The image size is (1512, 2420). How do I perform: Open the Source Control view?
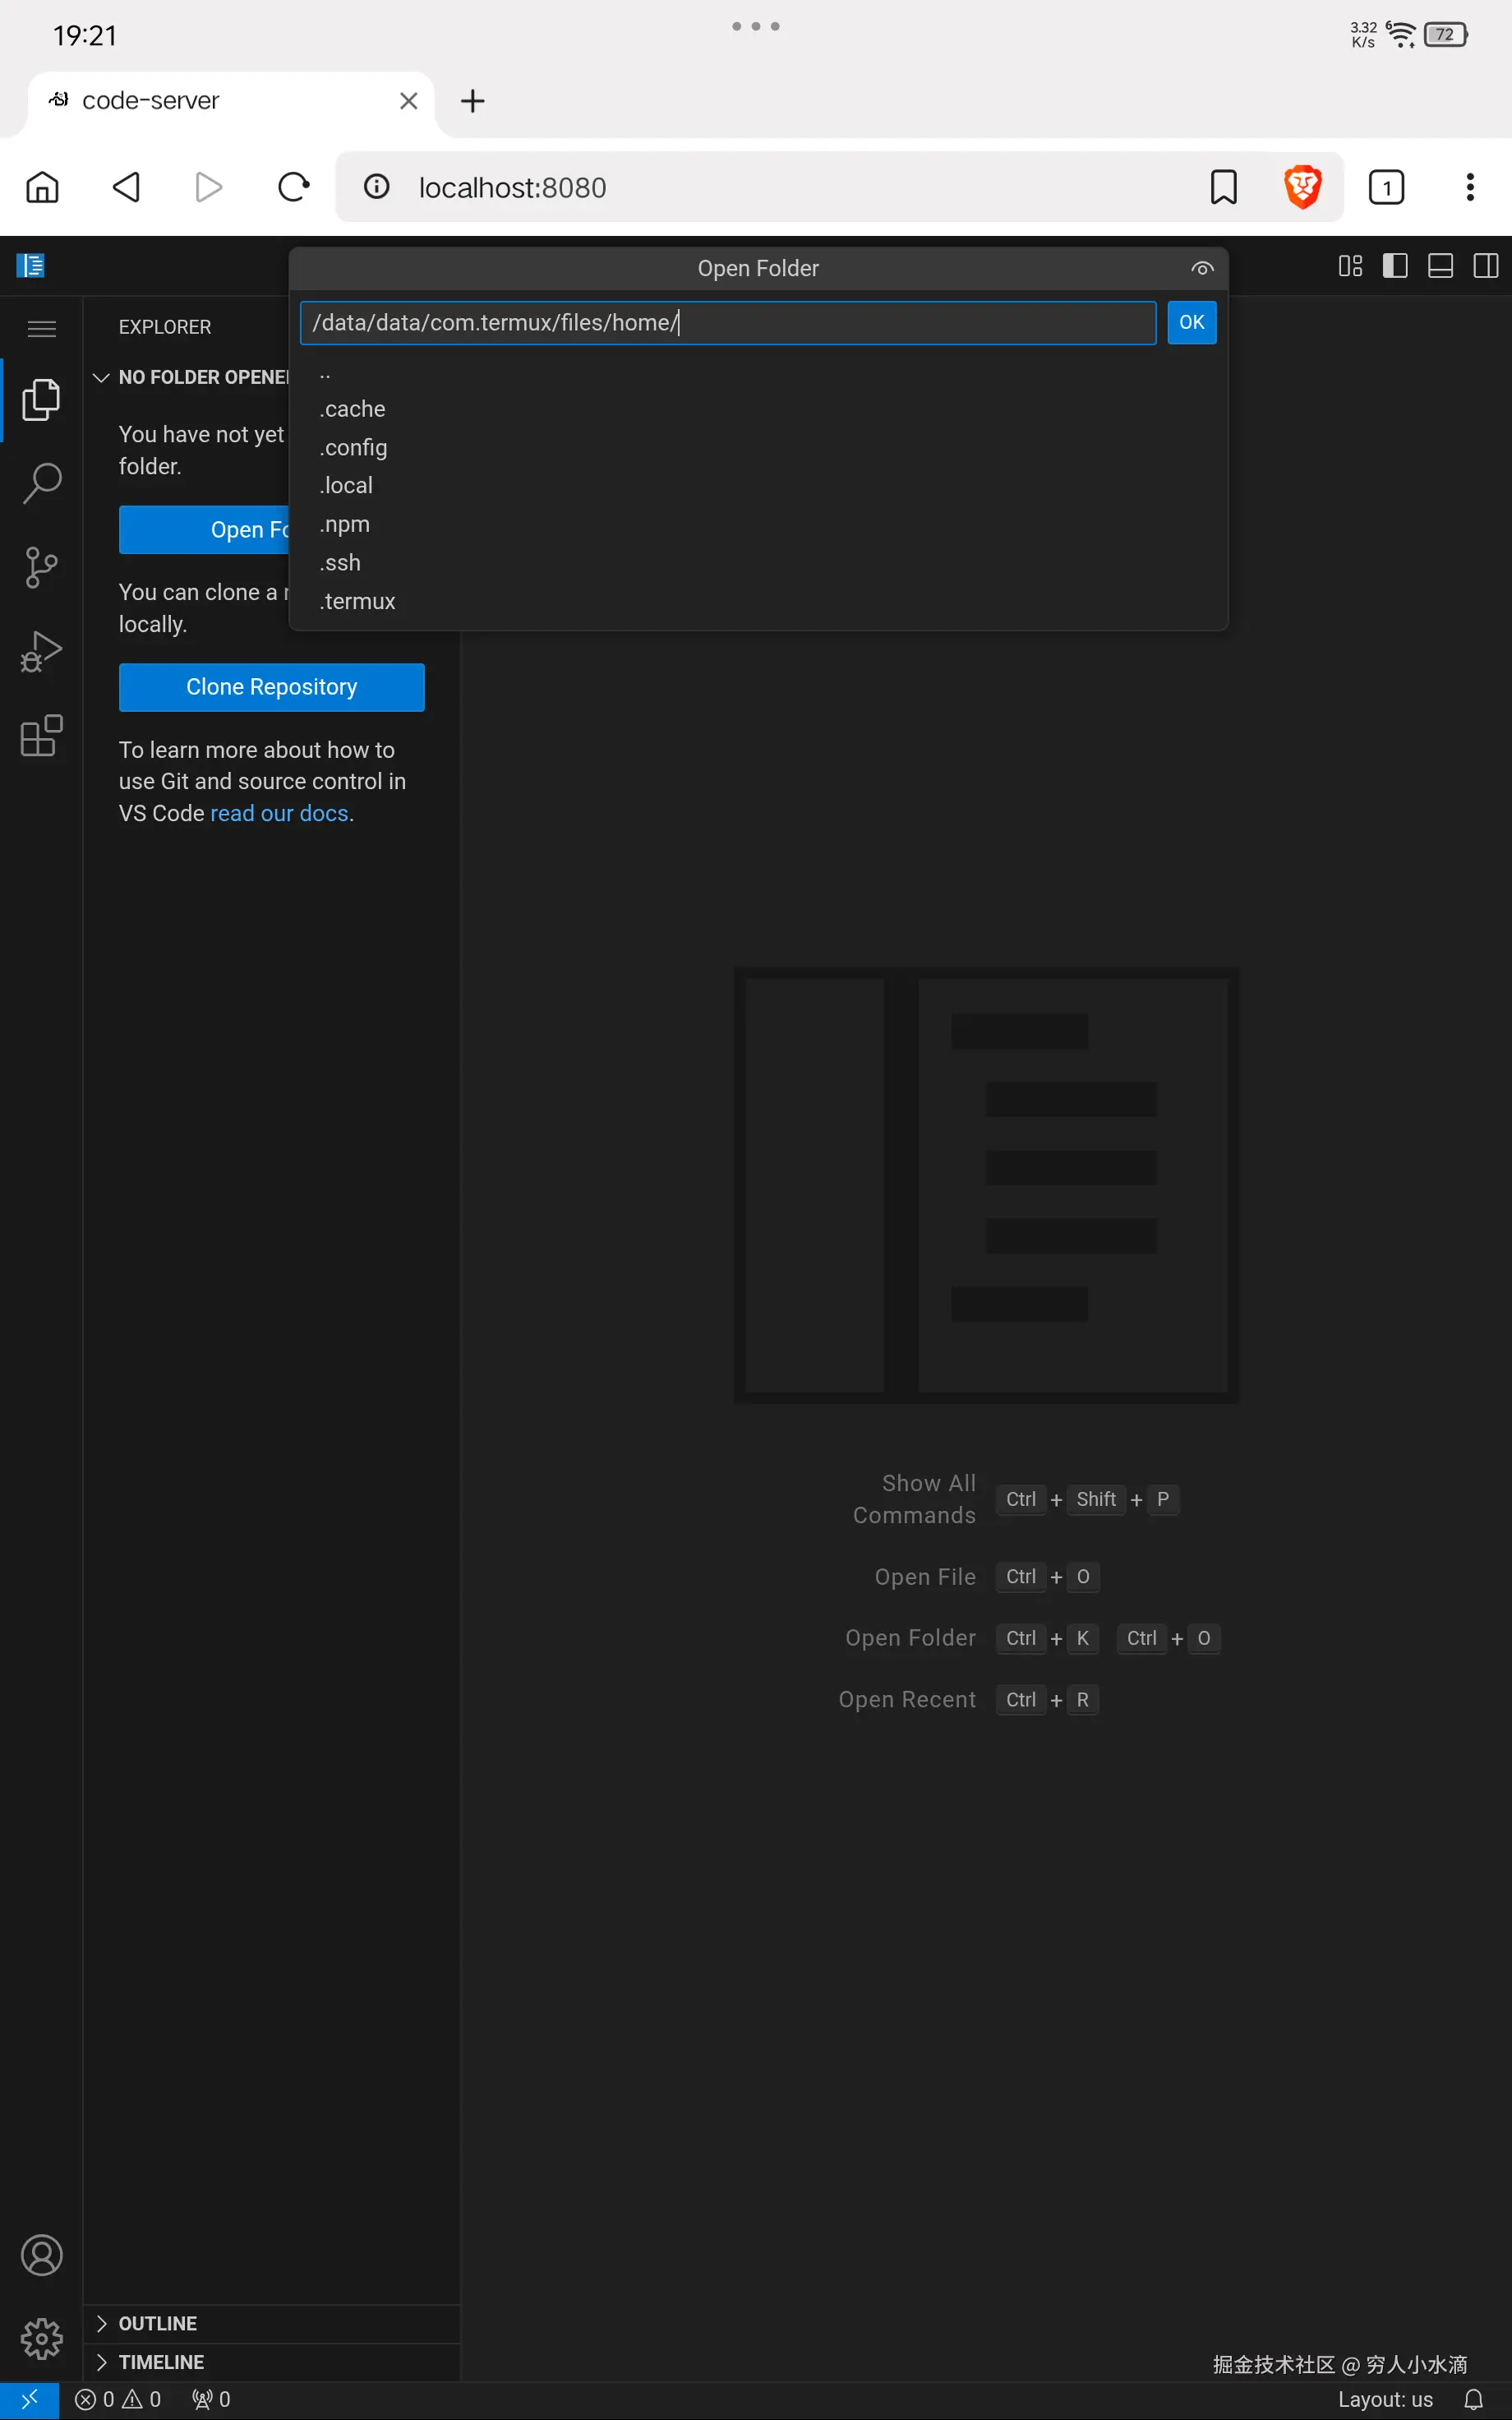(41, 567)
